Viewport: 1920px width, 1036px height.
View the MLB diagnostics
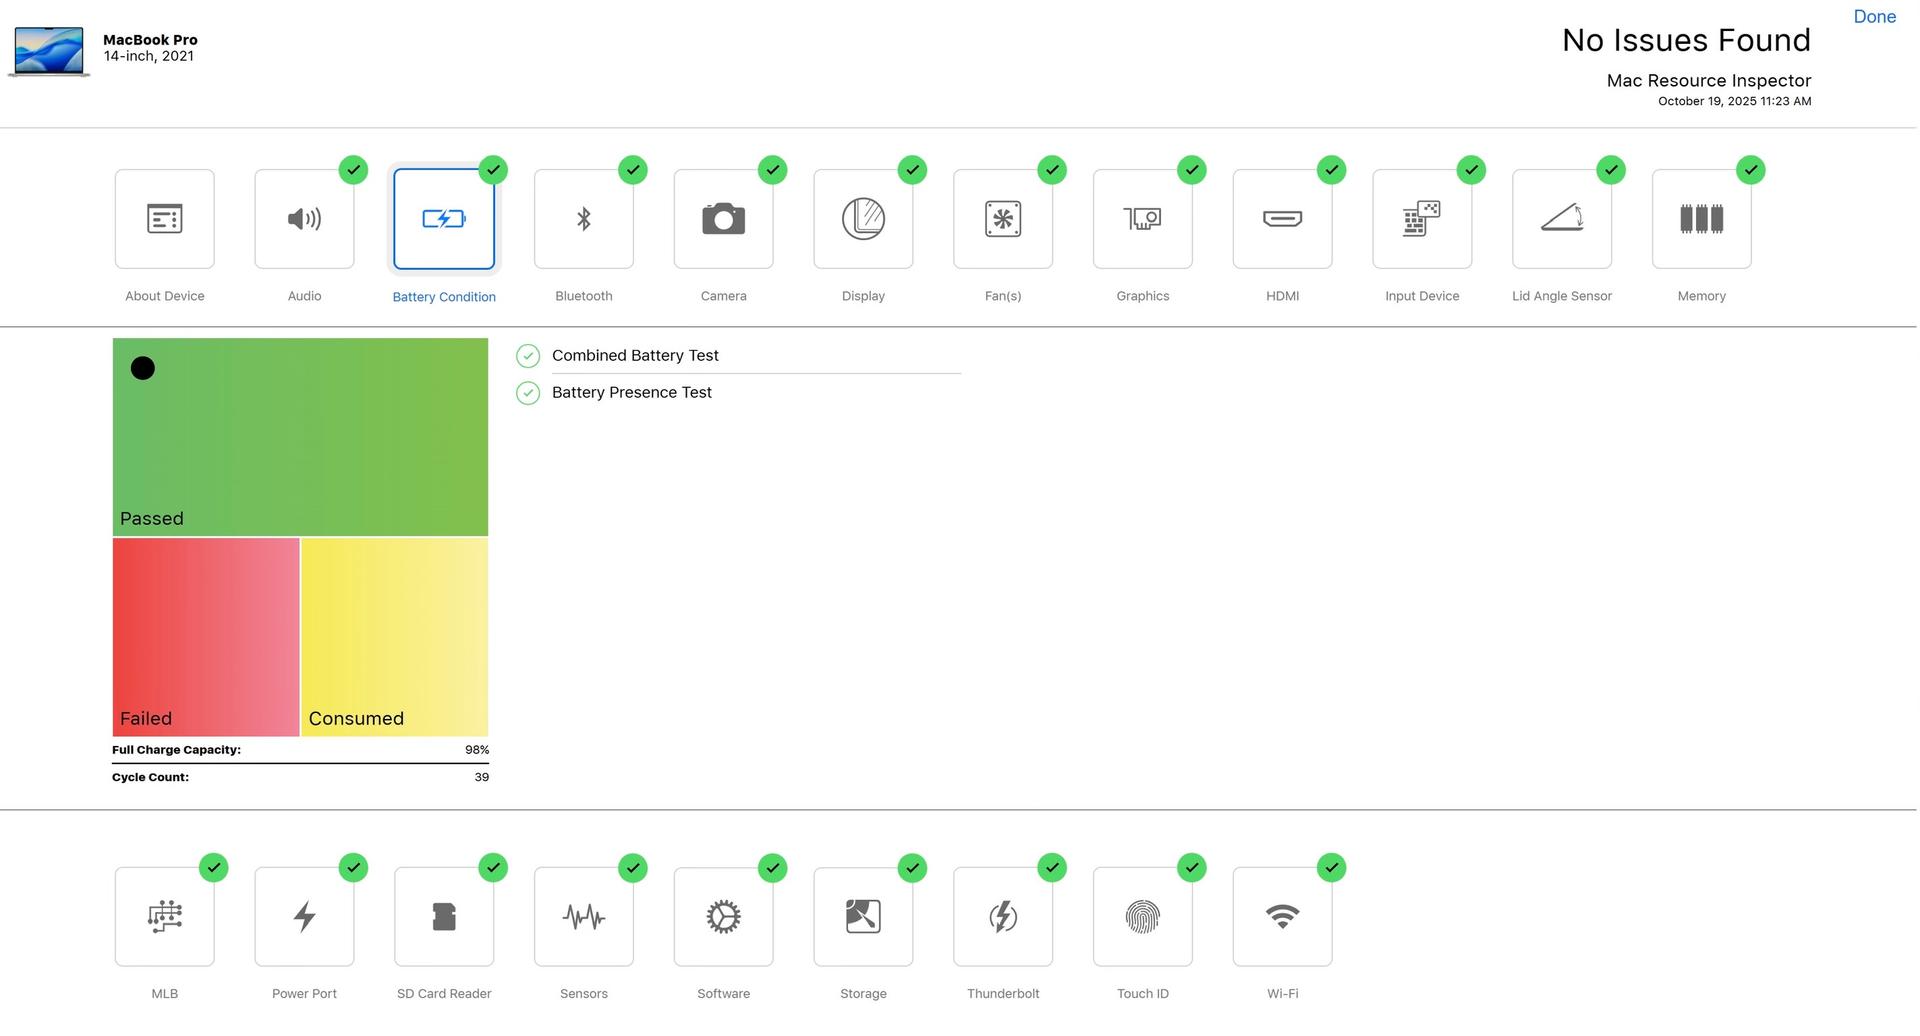[x=164, y=916]
